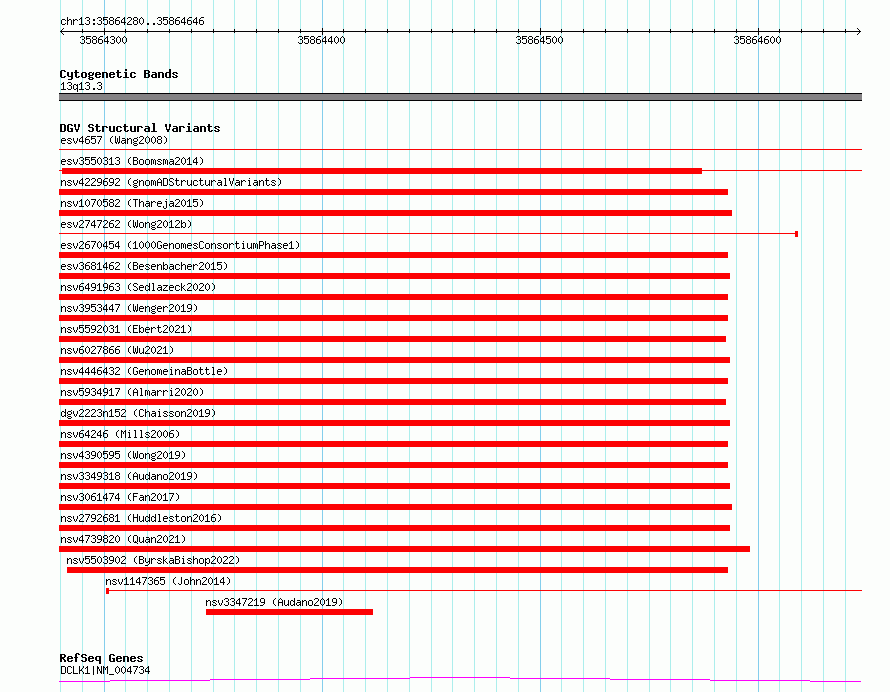Open nsv4739820 (Quan2021) variant label
Image resolution: width=890 pixels, height=692 pixels.
(123, 539)
